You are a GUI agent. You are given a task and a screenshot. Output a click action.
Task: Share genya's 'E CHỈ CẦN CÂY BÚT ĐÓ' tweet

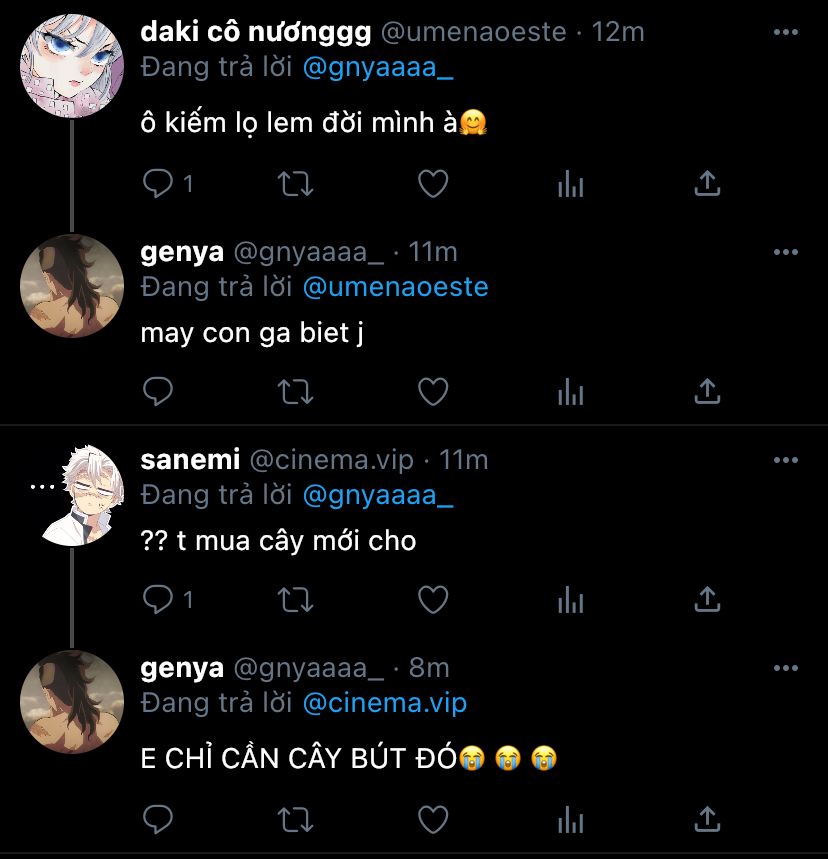coord(707,819)
